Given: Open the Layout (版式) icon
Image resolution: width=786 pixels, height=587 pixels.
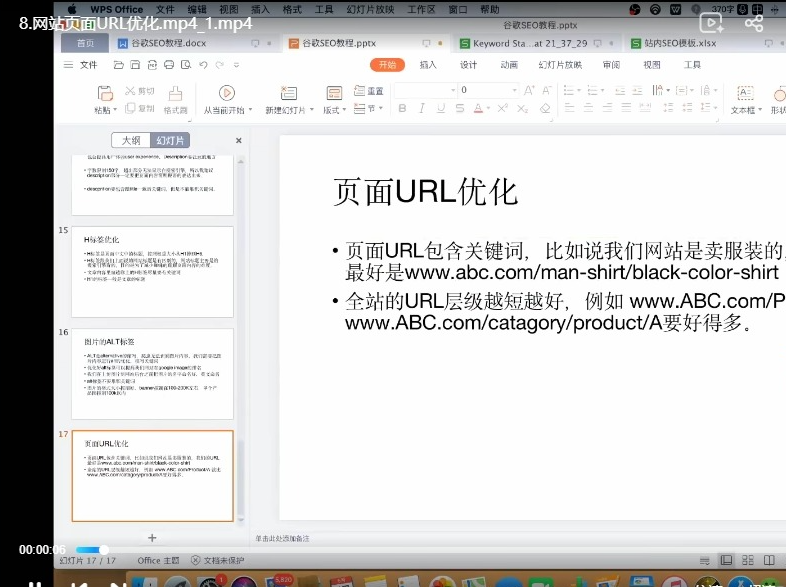Looking at the screenshot, I should 334,93.
